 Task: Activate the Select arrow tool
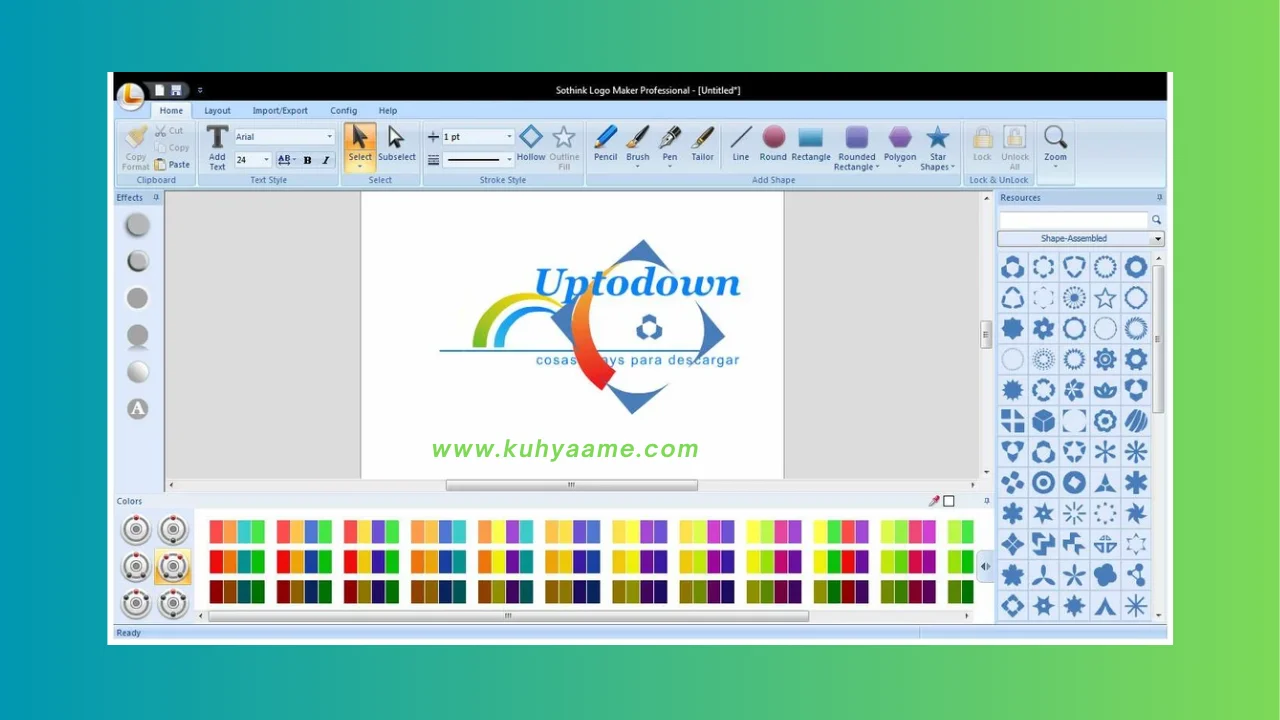click(x=360, y=146)
